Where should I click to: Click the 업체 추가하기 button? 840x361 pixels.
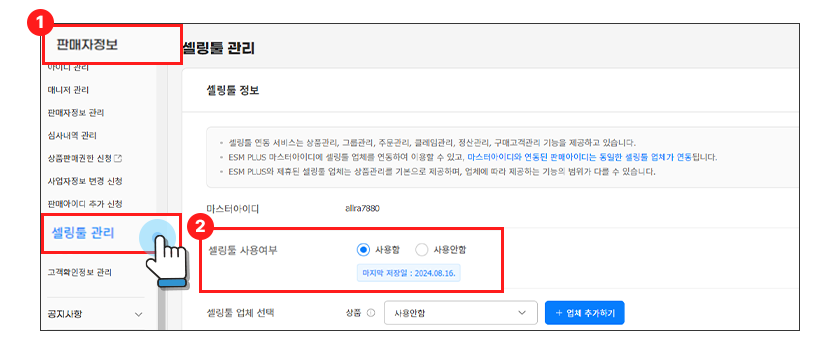(x=584, y=313)
